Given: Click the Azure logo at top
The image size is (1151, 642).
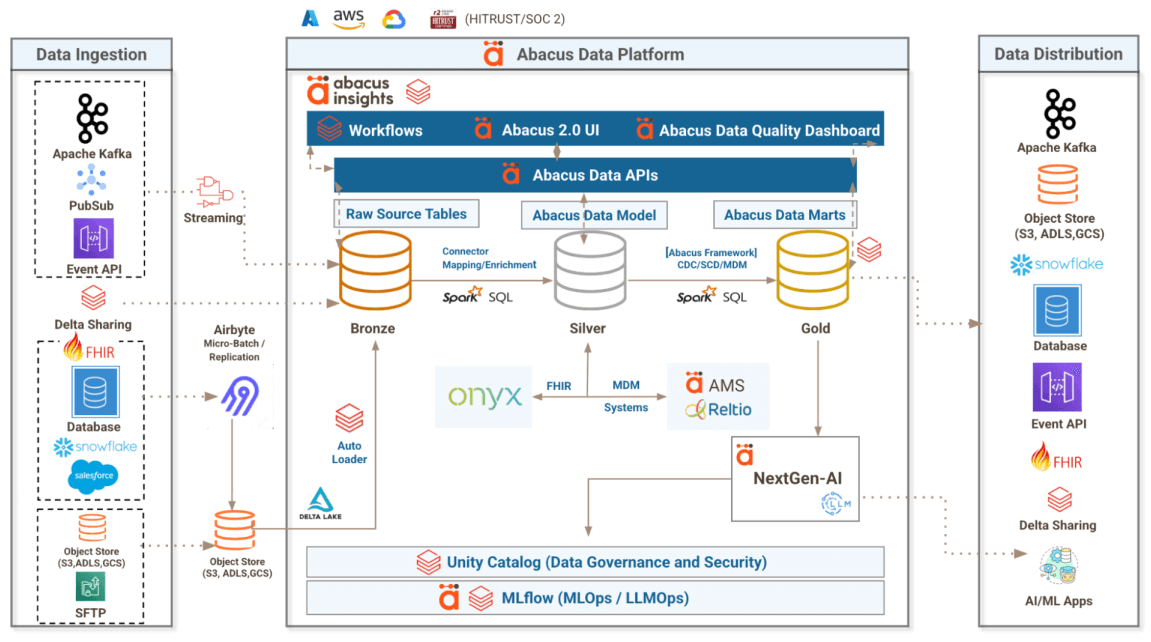Looking at the screenshot, I should (x=310, y=18).
